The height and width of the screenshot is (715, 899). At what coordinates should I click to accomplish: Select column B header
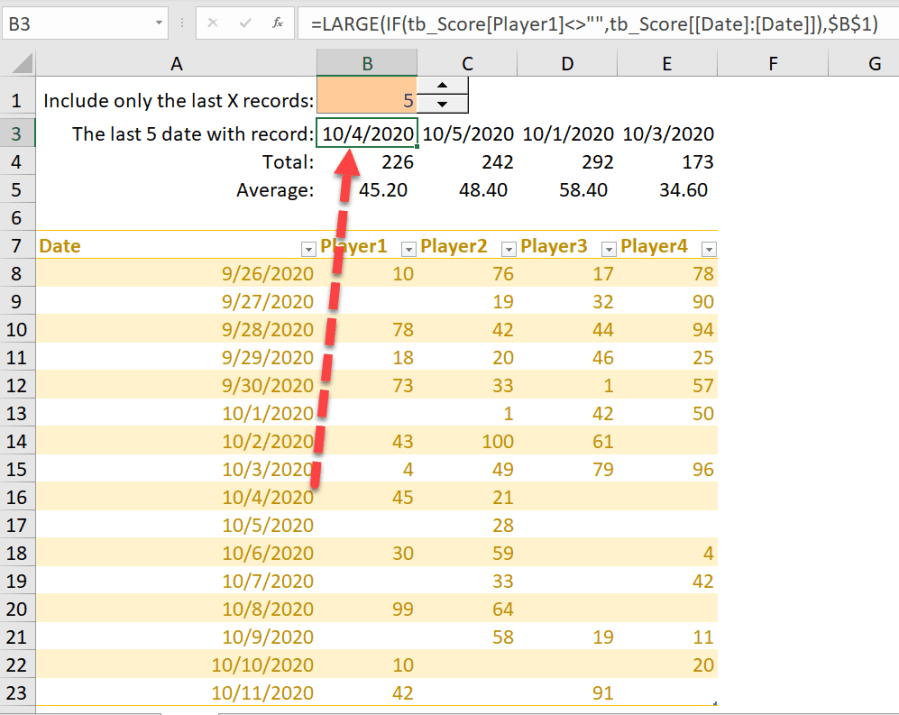[x=367, y=64]
